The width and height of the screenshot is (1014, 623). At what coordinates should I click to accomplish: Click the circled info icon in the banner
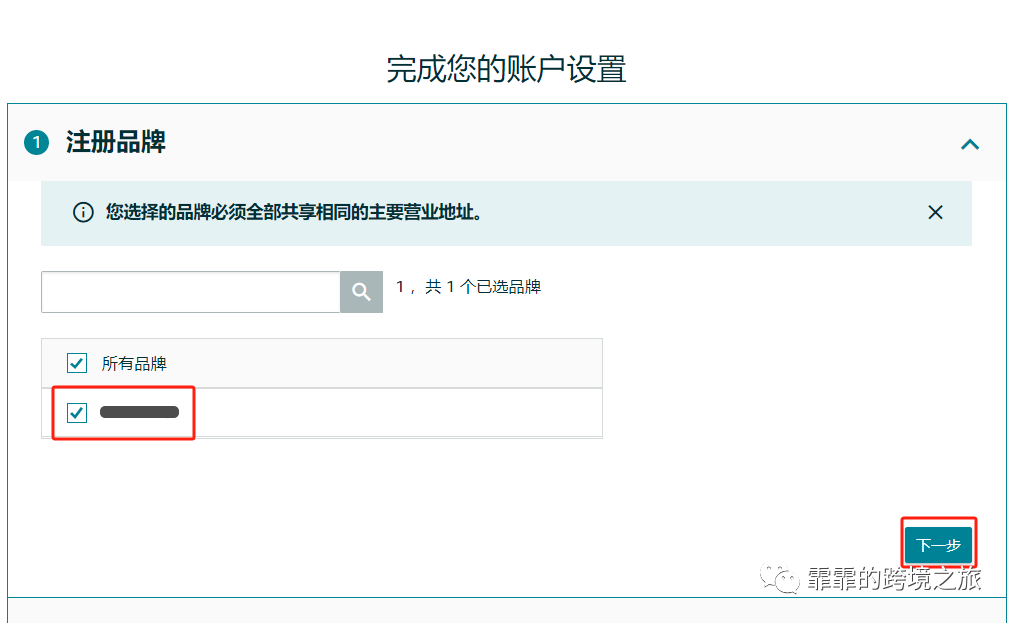click(83, 212)
